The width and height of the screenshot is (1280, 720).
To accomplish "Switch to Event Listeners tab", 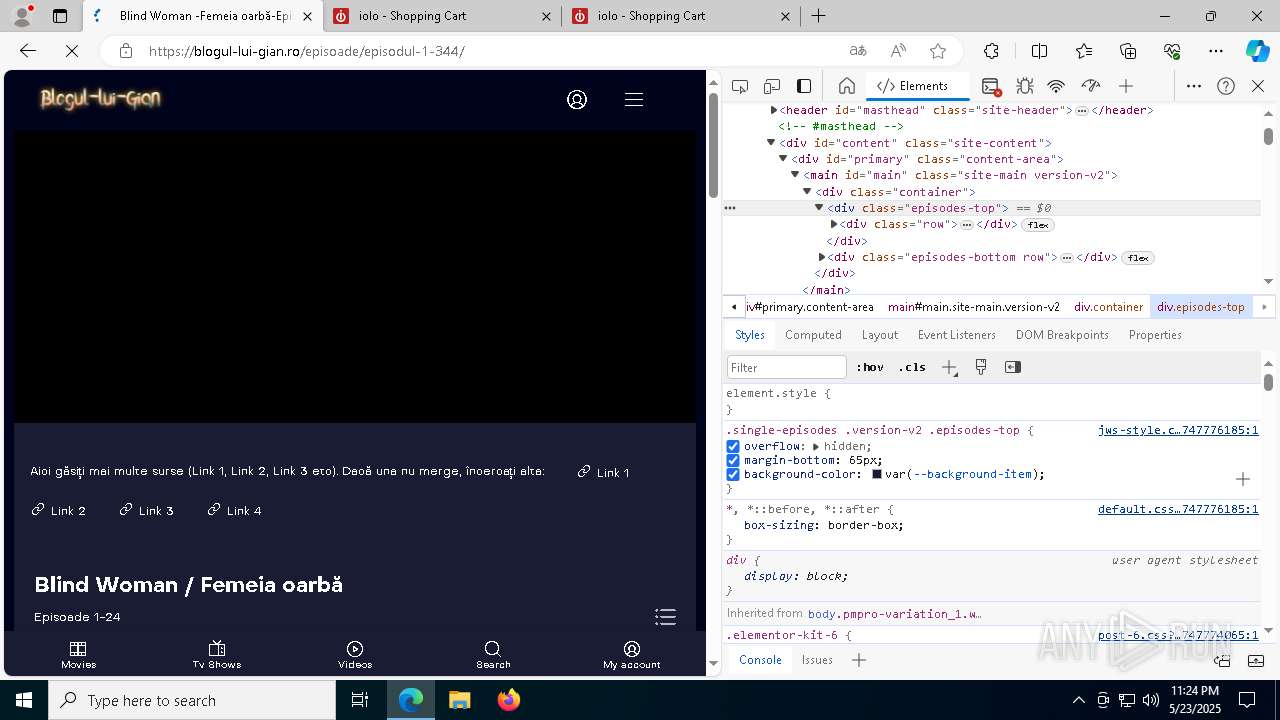I will click(957, 335).
